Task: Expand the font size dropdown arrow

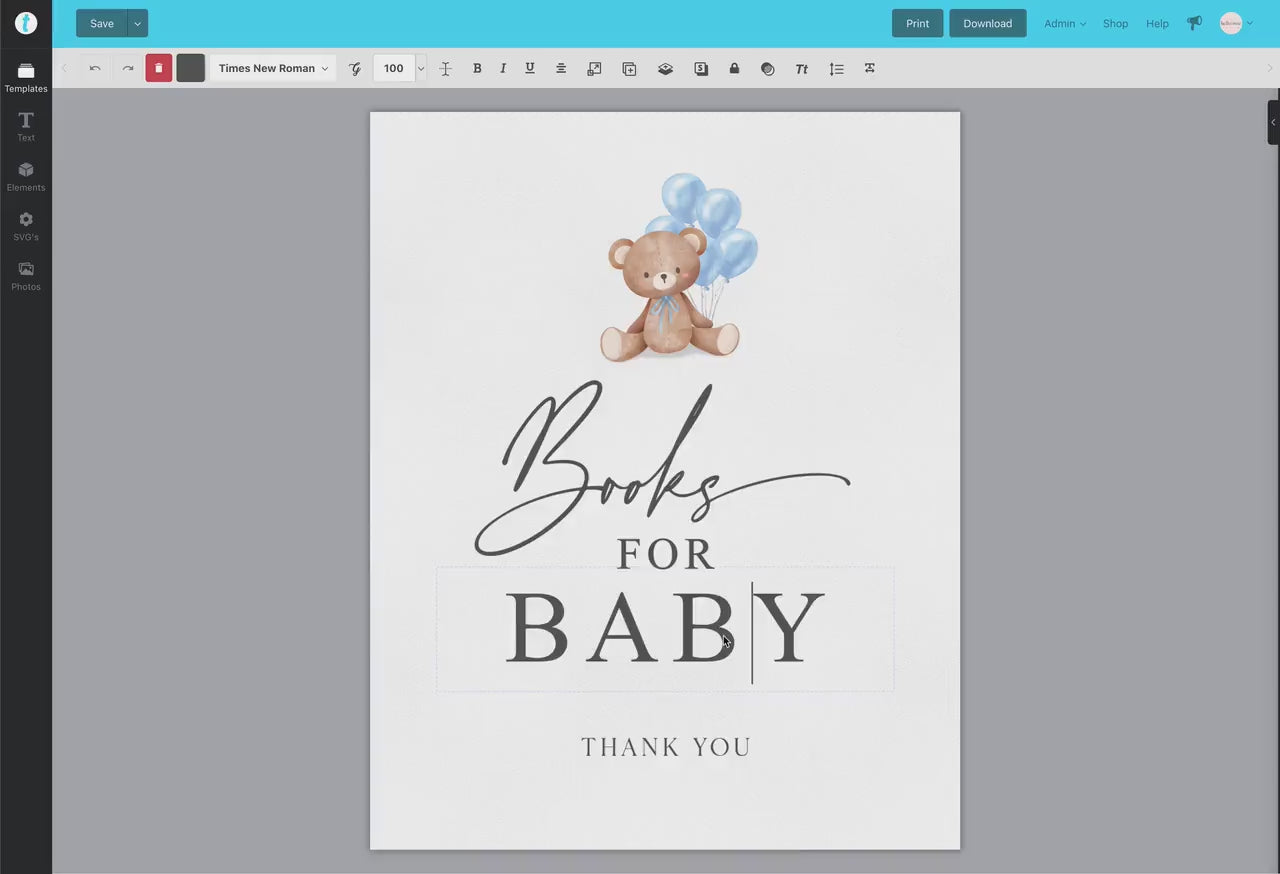Action: click(x=421, y=68)
